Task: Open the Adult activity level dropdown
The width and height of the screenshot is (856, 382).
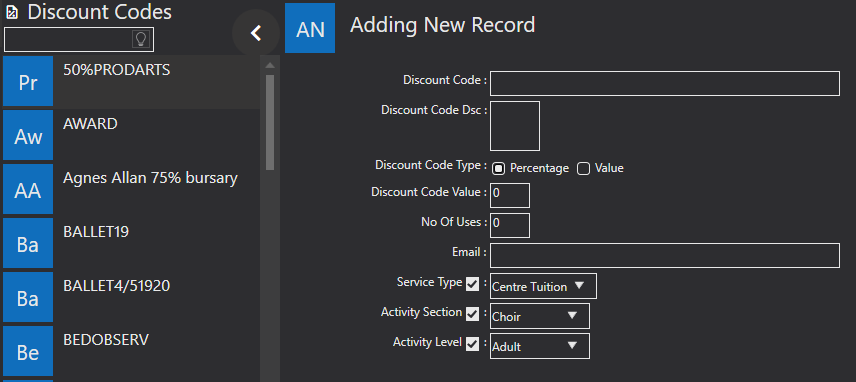Action: point(540,346)
